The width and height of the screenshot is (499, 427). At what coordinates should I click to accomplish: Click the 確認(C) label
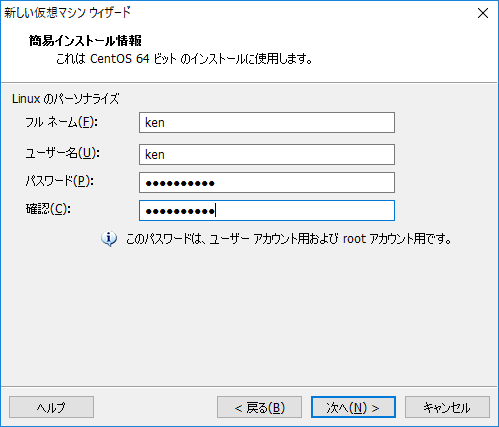tap(48, 209)
